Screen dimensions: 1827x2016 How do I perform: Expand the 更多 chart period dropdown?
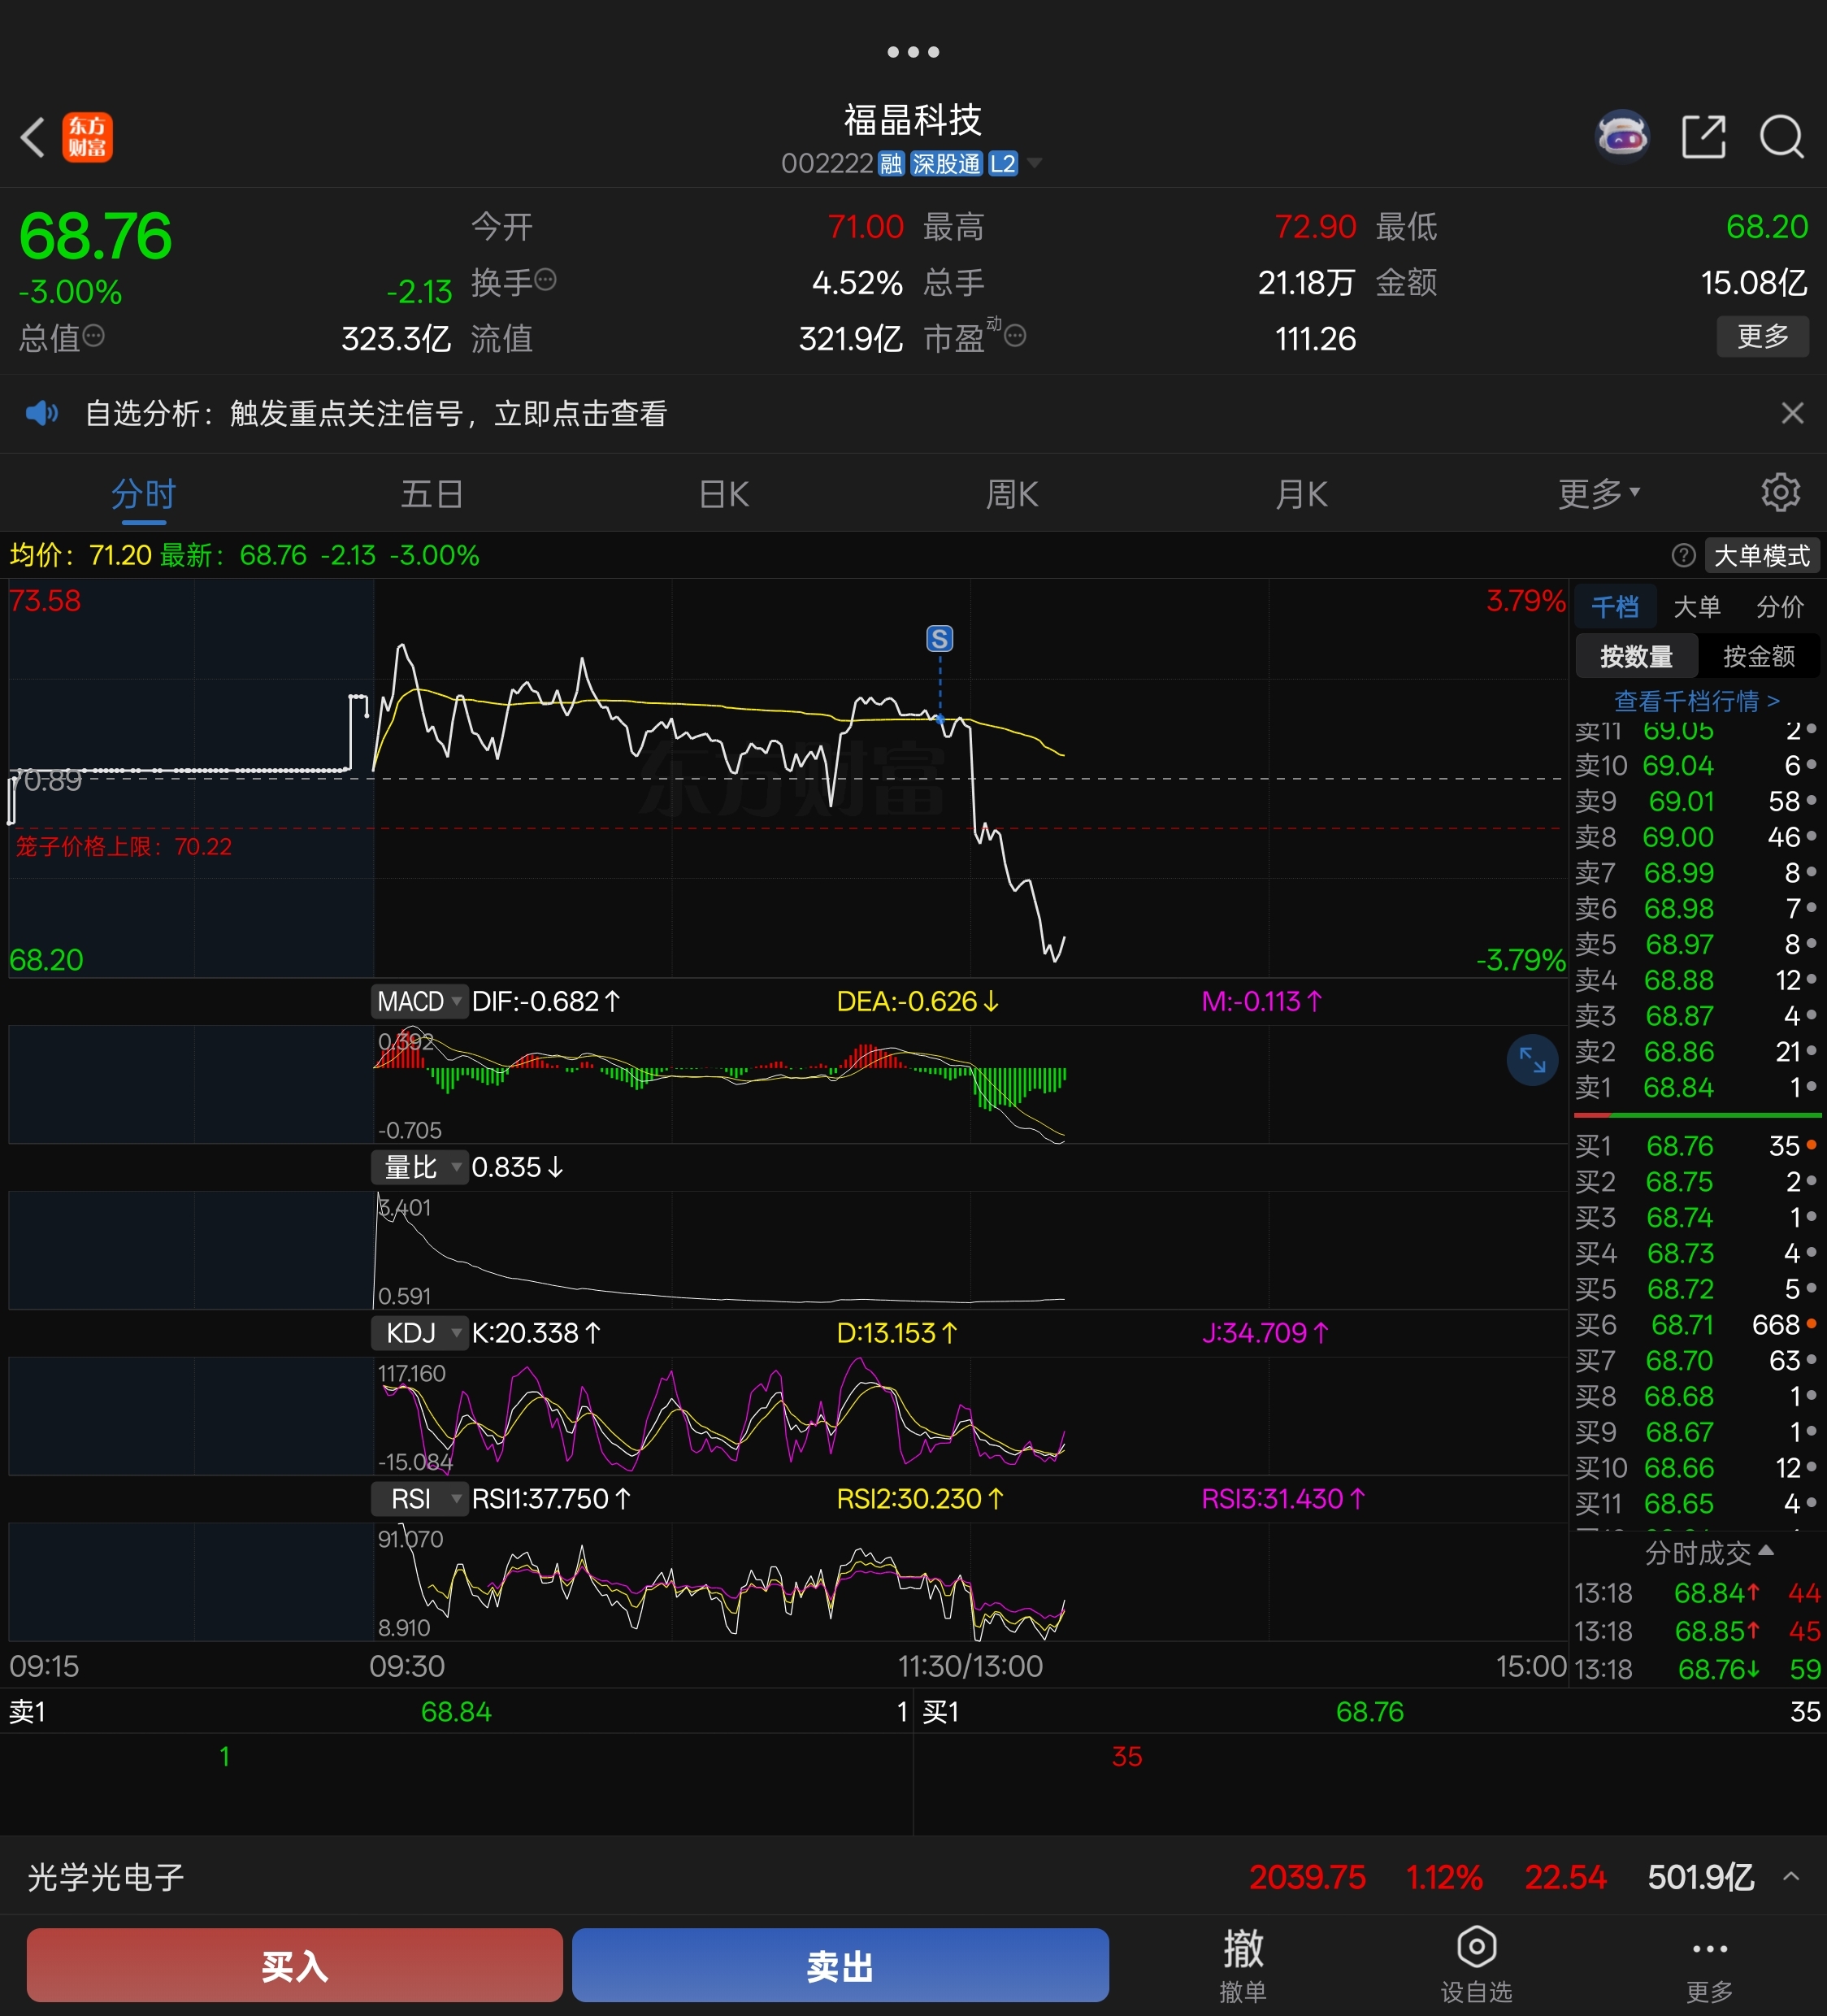1597,493
